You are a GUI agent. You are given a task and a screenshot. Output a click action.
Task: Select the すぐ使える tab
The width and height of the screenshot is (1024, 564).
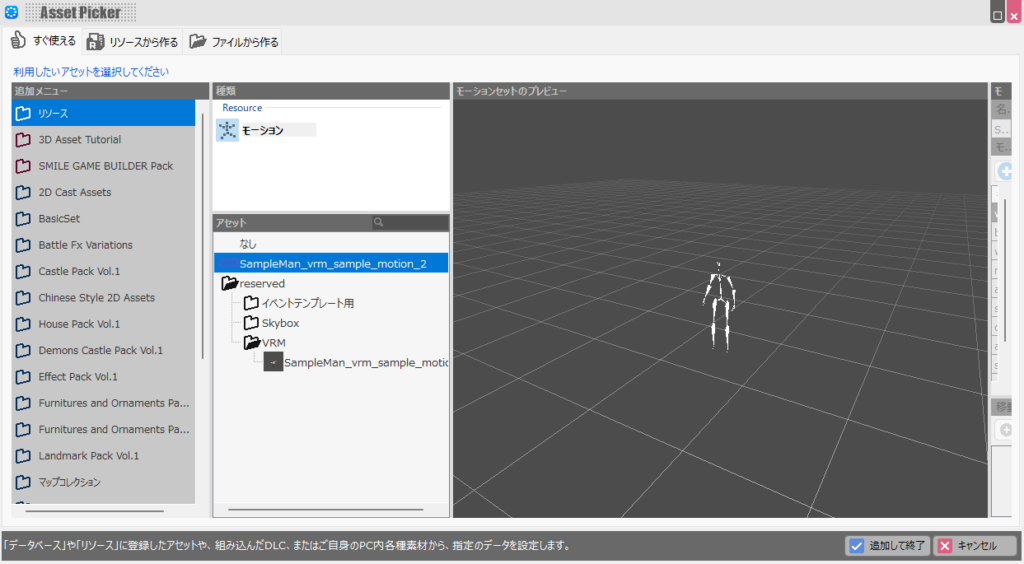(43, 41)
